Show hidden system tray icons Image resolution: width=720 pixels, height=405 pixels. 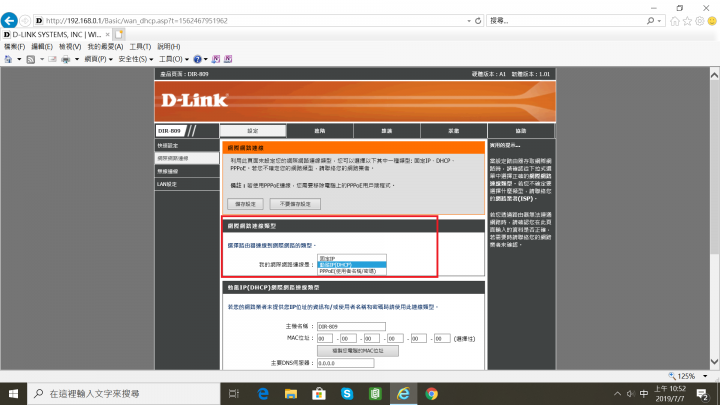pos(617,394)
